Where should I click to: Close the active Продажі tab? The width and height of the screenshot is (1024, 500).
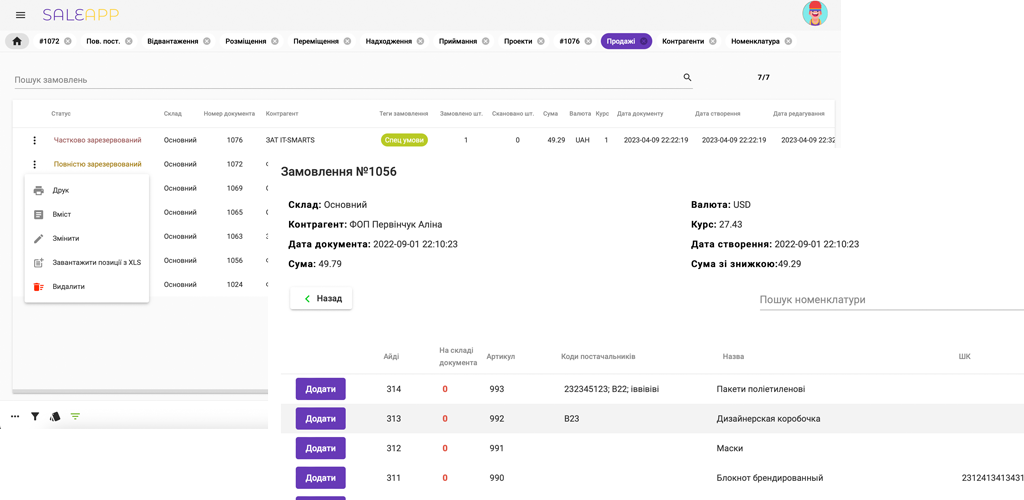point(643,41)
